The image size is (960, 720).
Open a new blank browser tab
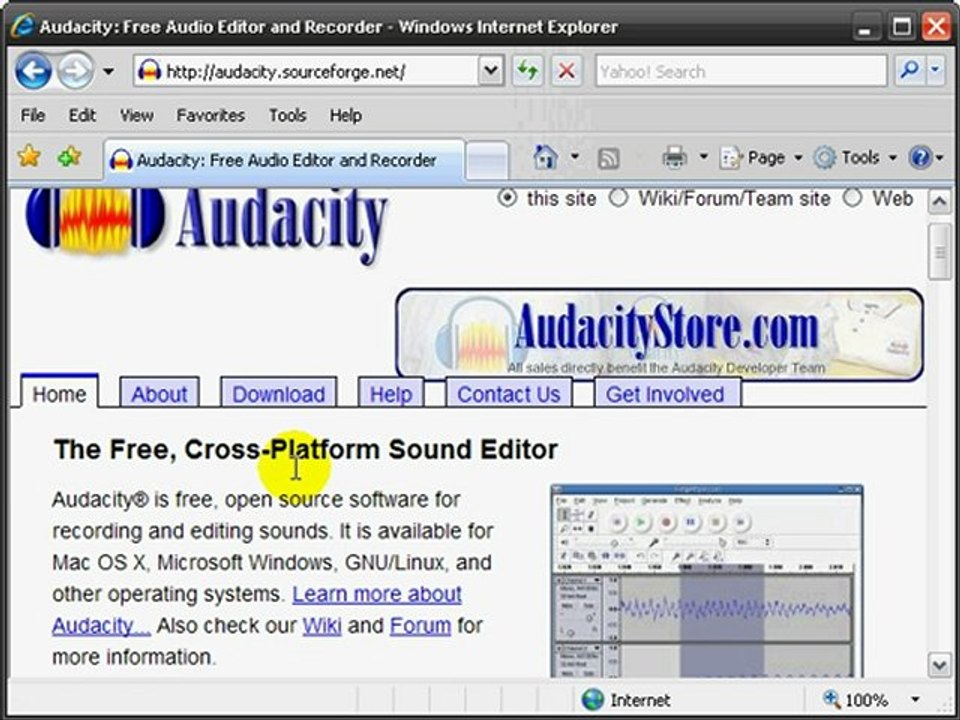(x=487, y=160)
